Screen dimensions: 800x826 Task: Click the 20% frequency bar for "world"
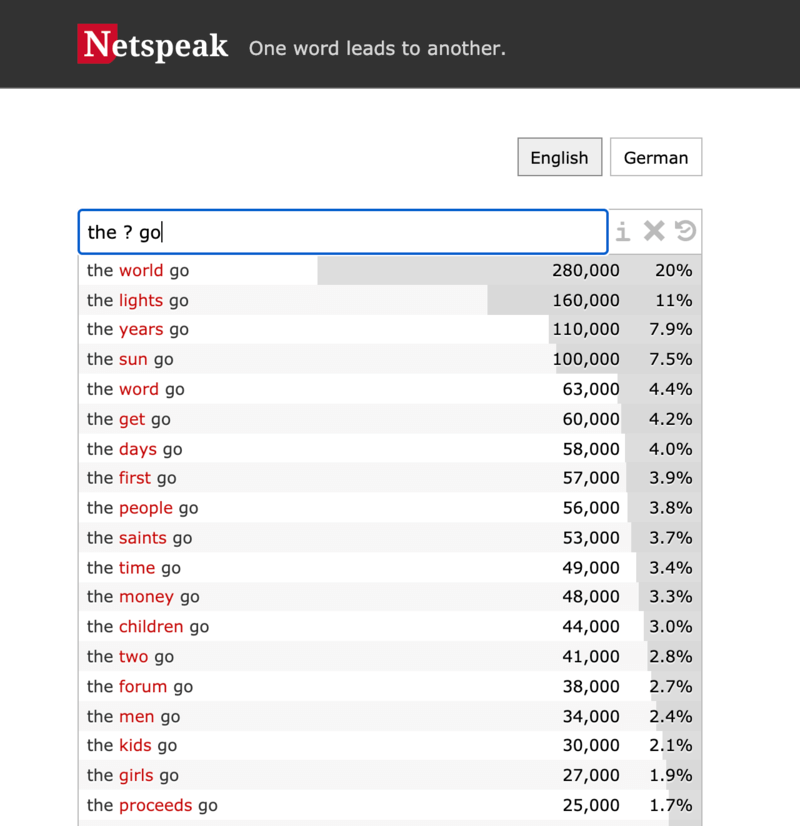[x=673, y=270]
